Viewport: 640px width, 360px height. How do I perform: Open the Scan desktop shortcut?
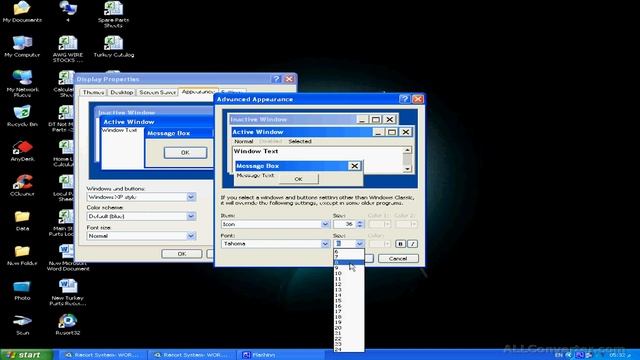(22, 324)
